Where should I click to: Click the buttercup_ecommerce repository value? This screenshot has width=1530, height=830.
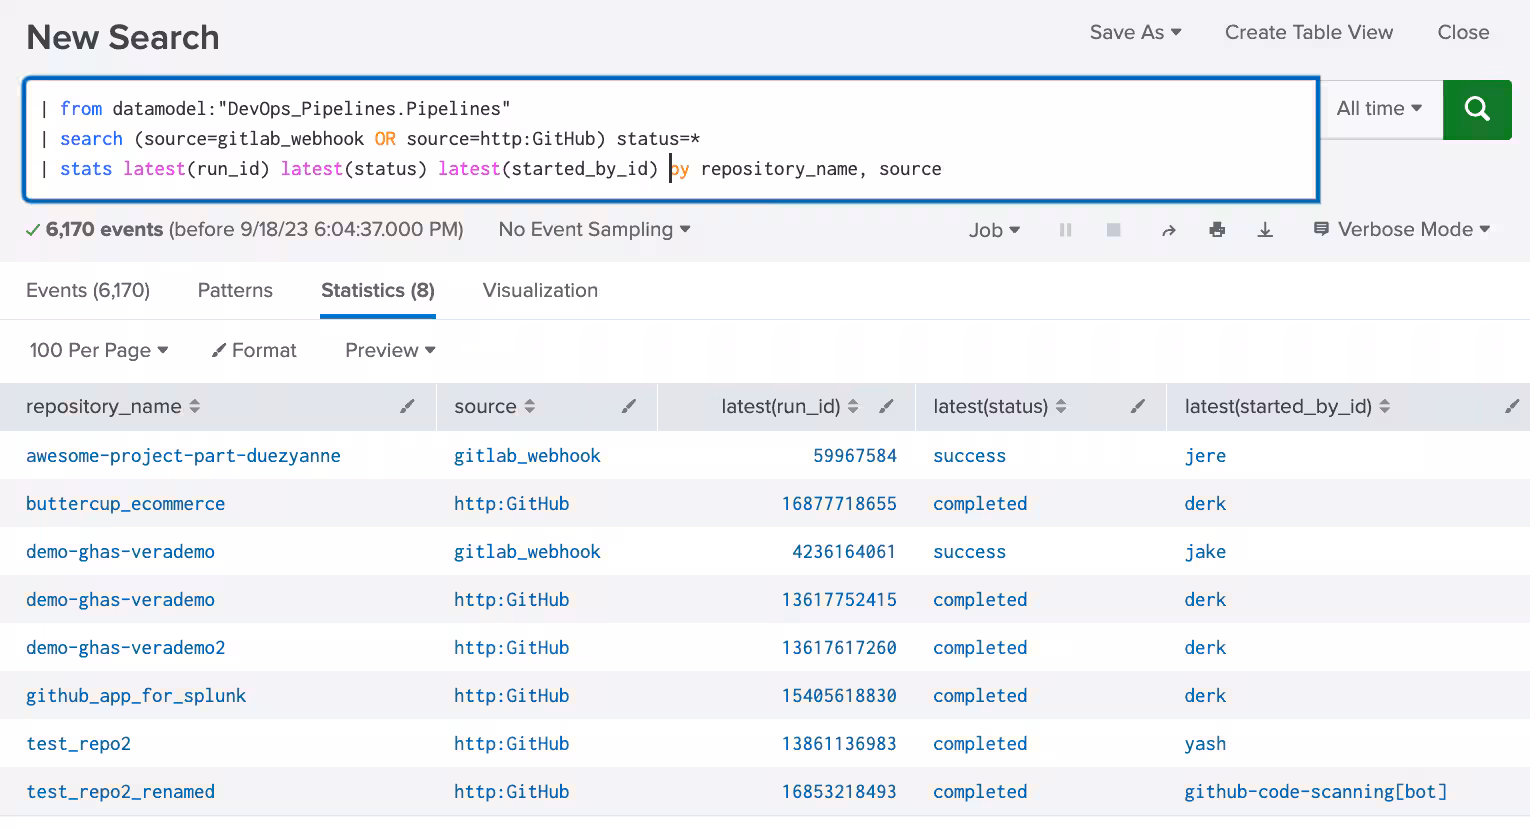pos(125,503)
